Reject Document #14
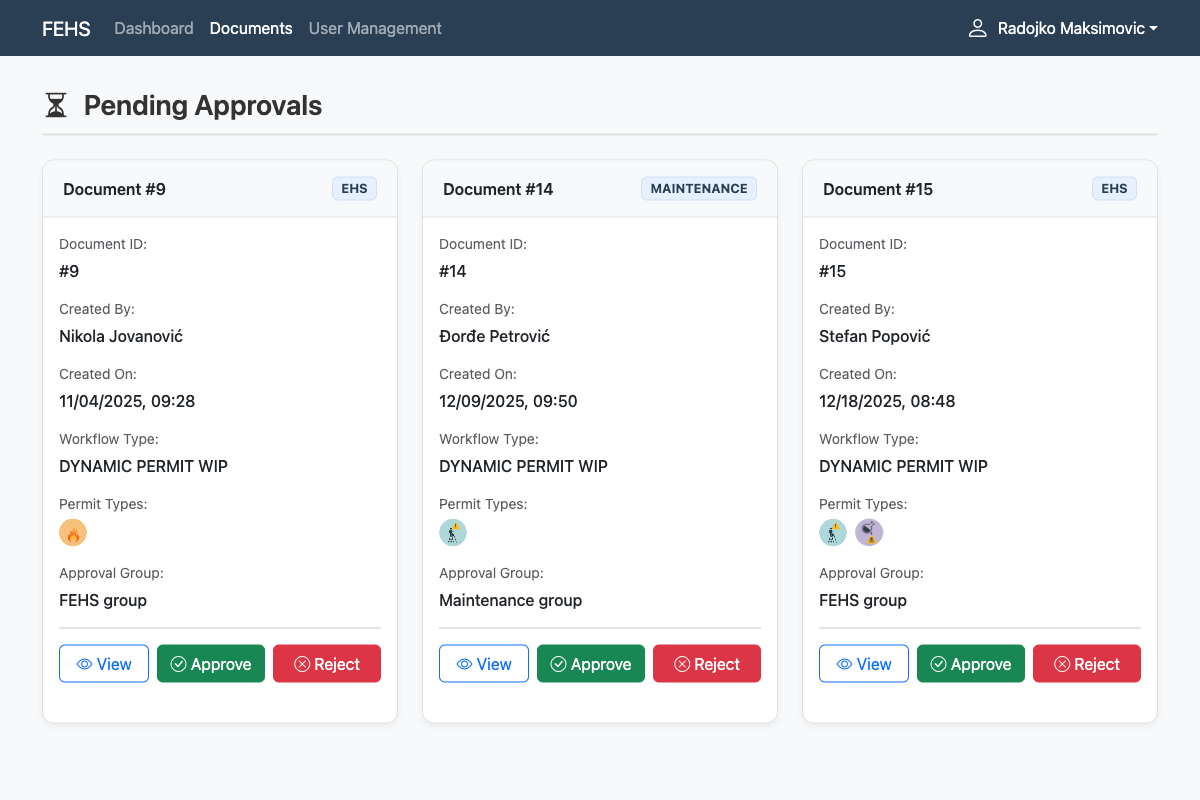 (x=707, y=663)
